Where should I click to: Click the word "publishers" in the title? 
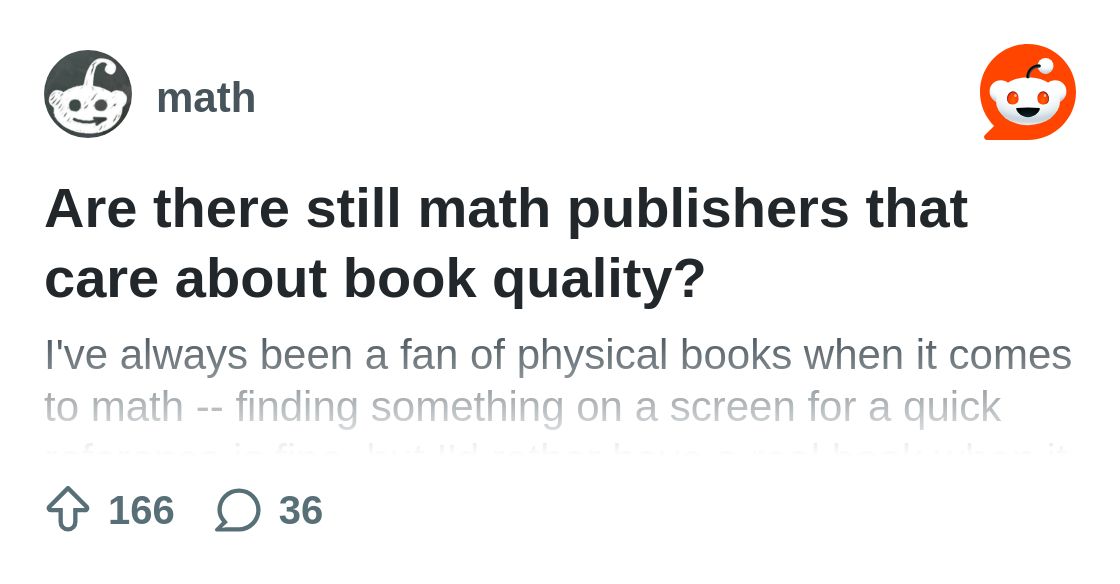(708, 208)
